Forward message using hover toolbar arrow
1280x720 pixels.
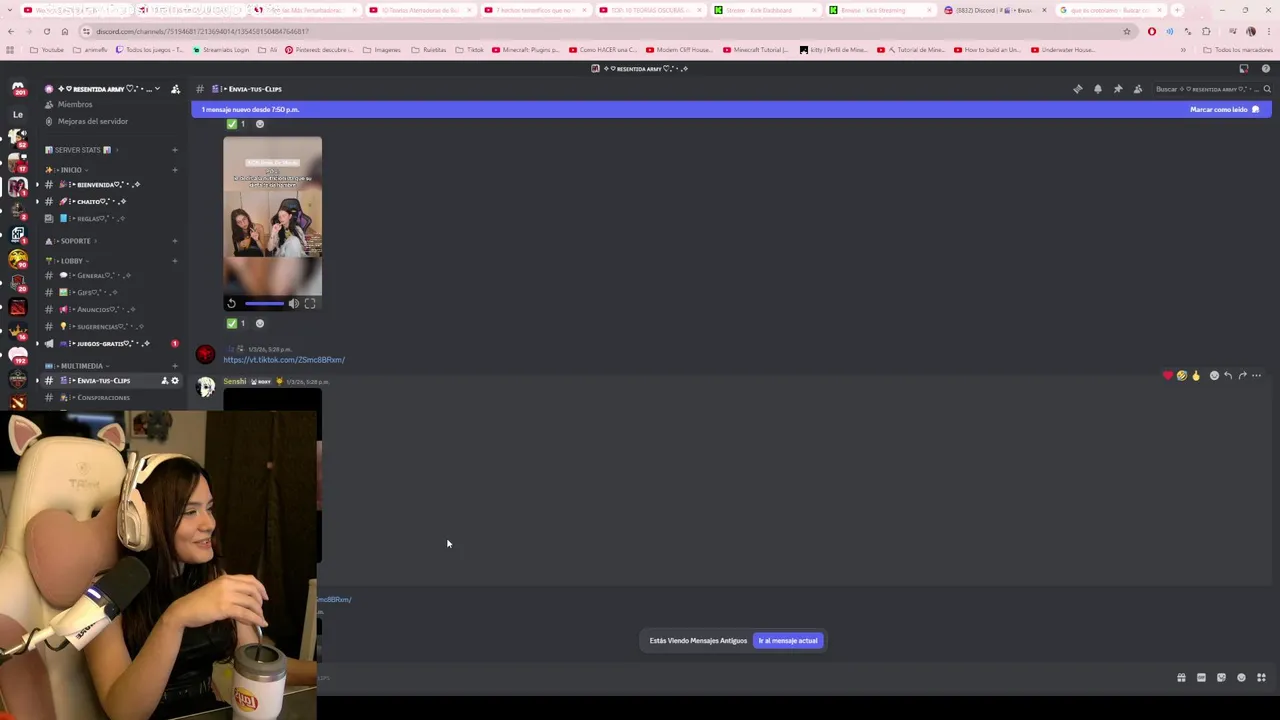tap(1242, 376)
